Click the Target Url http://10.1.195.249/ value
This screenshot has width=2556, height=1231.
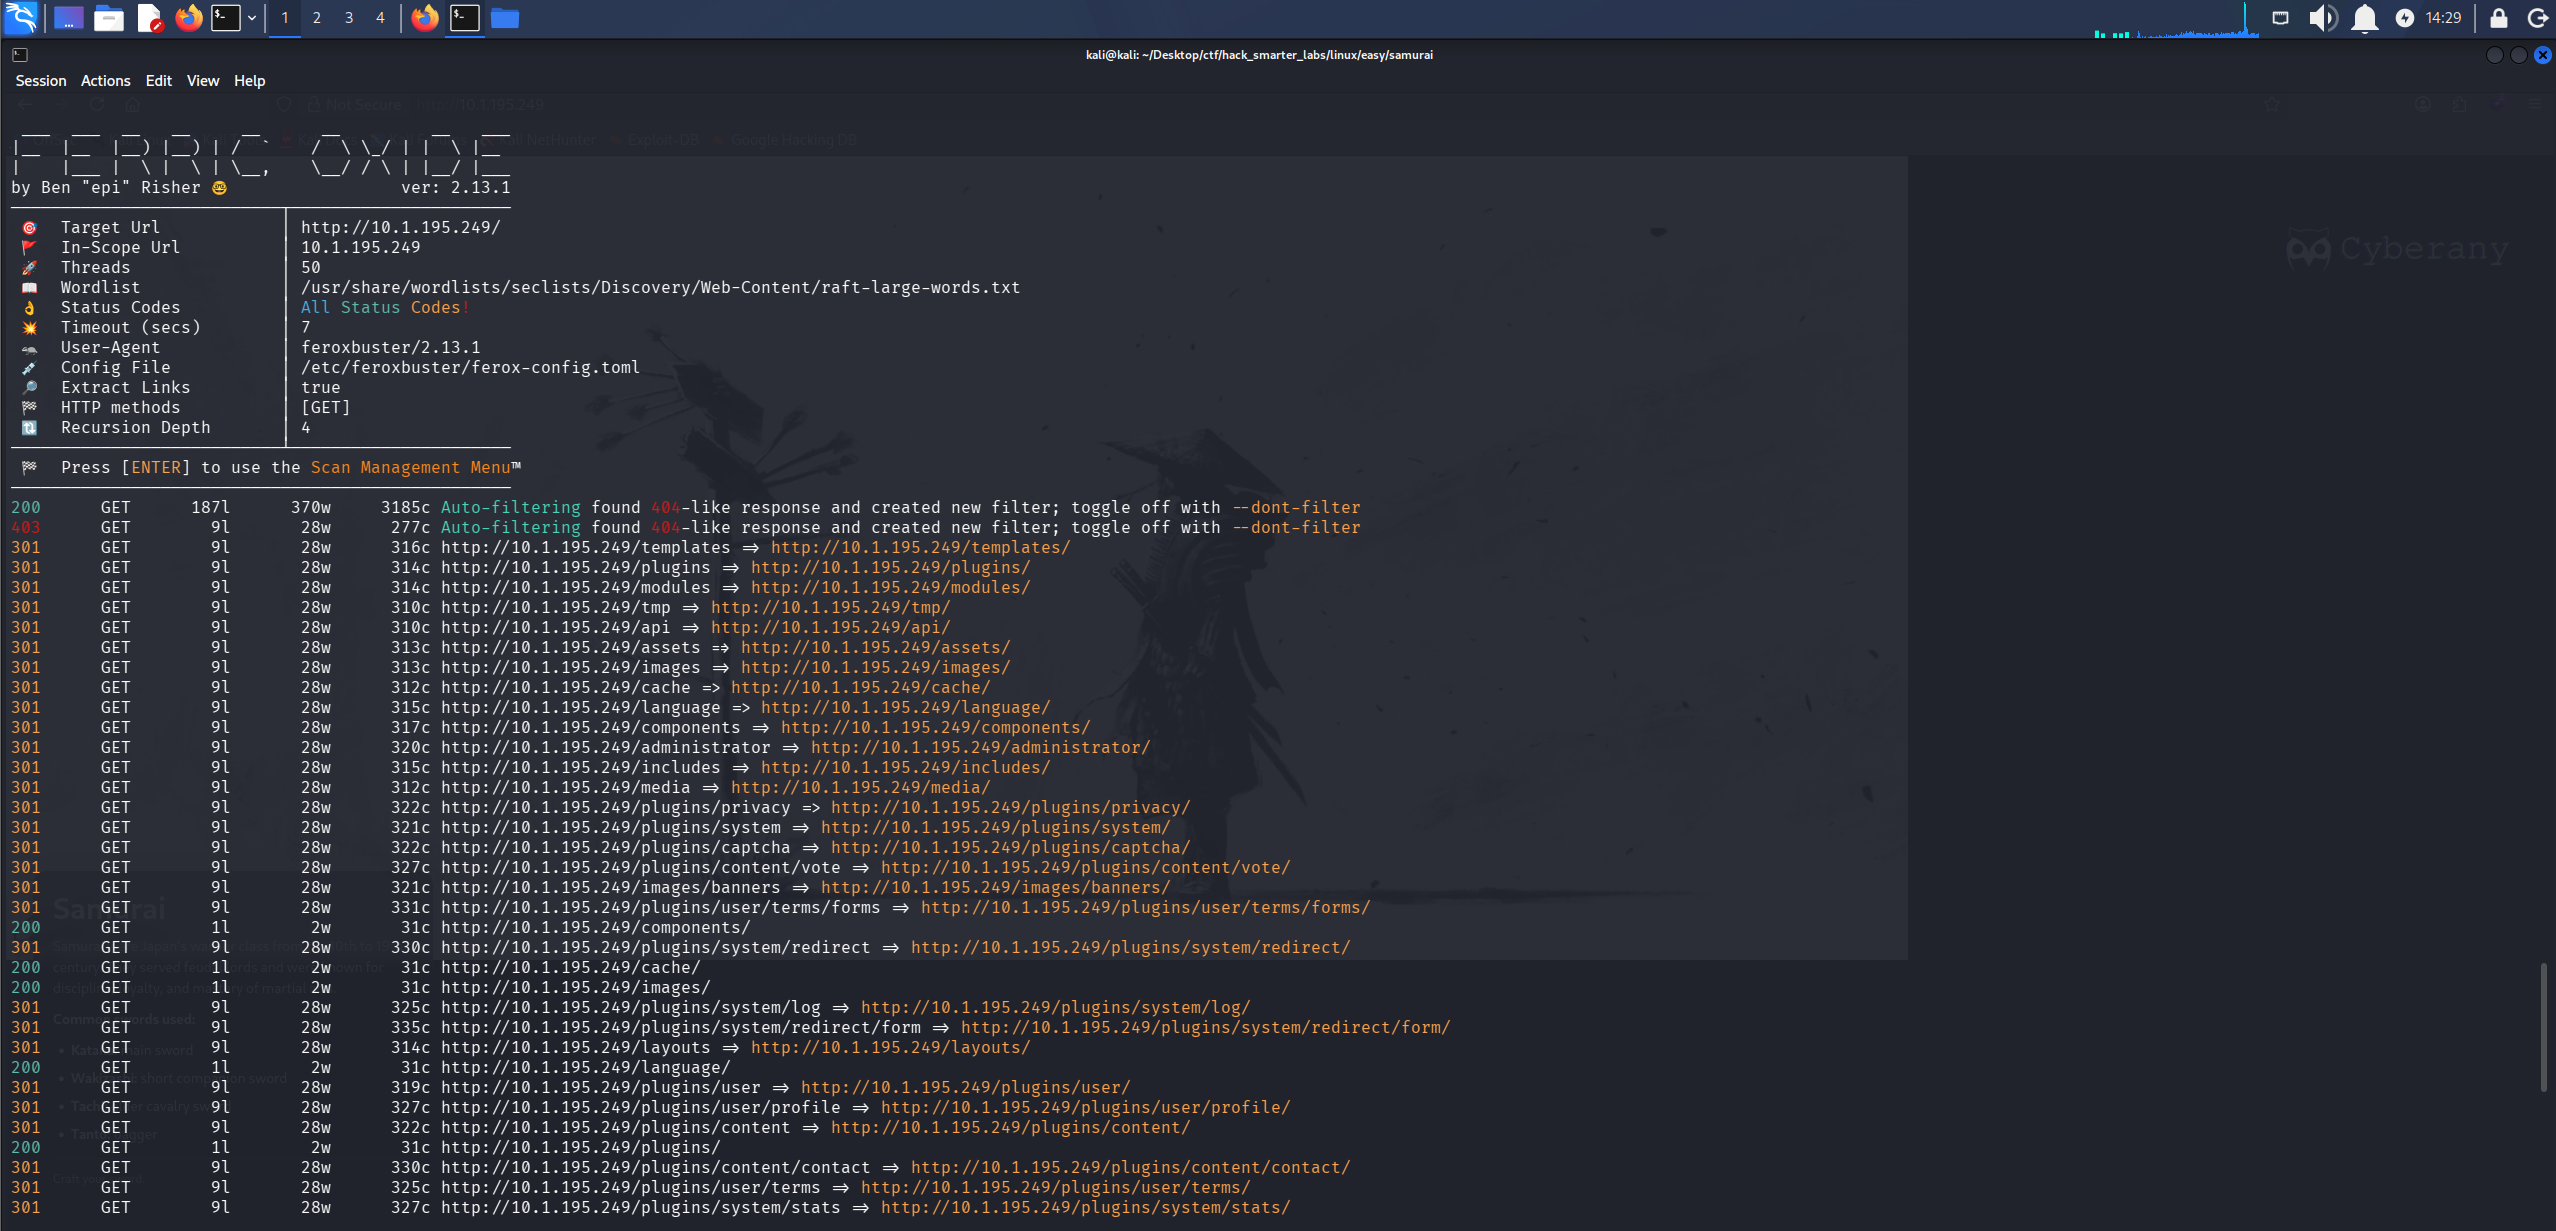tap(400, 227)
